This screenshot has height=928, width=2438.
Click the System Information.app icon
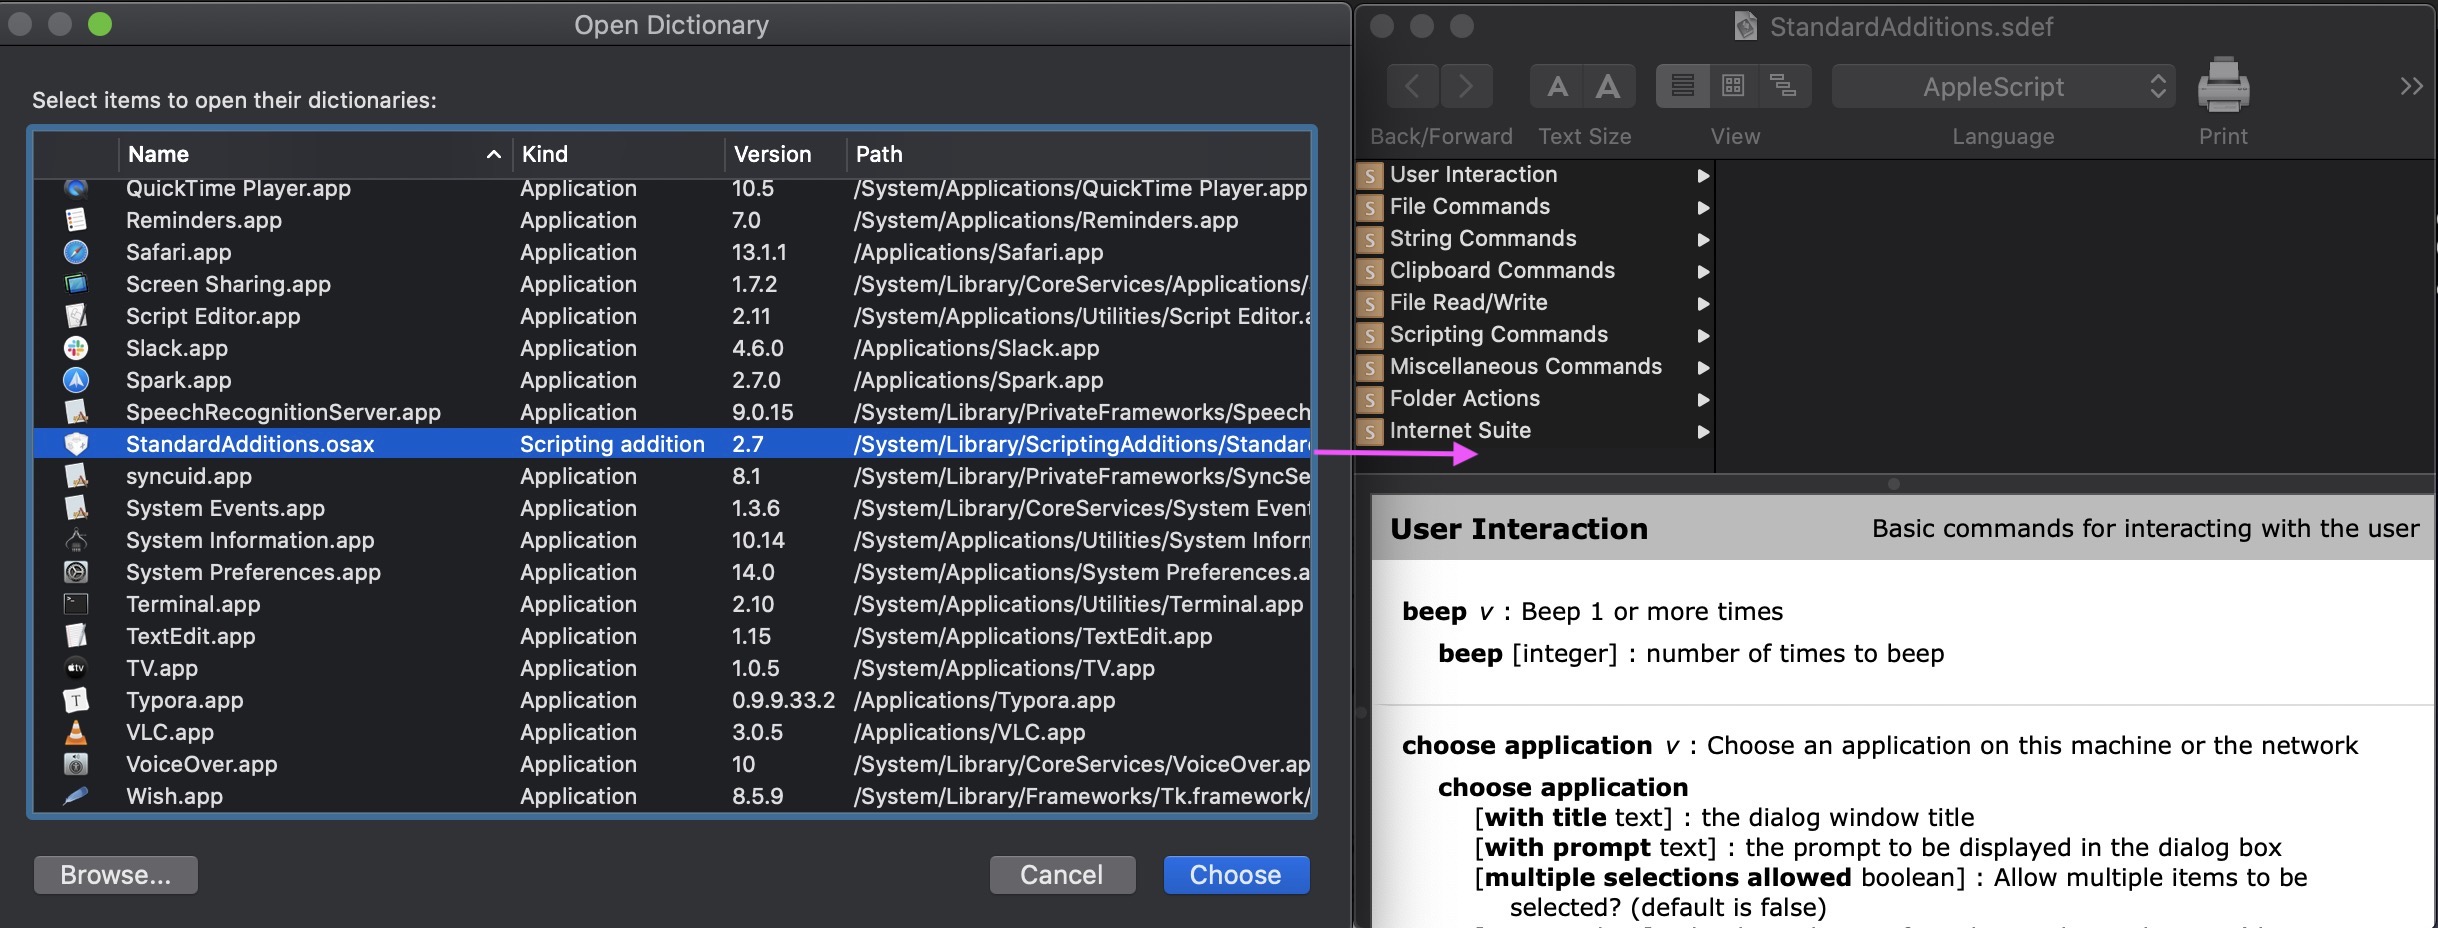coord(76,540)
